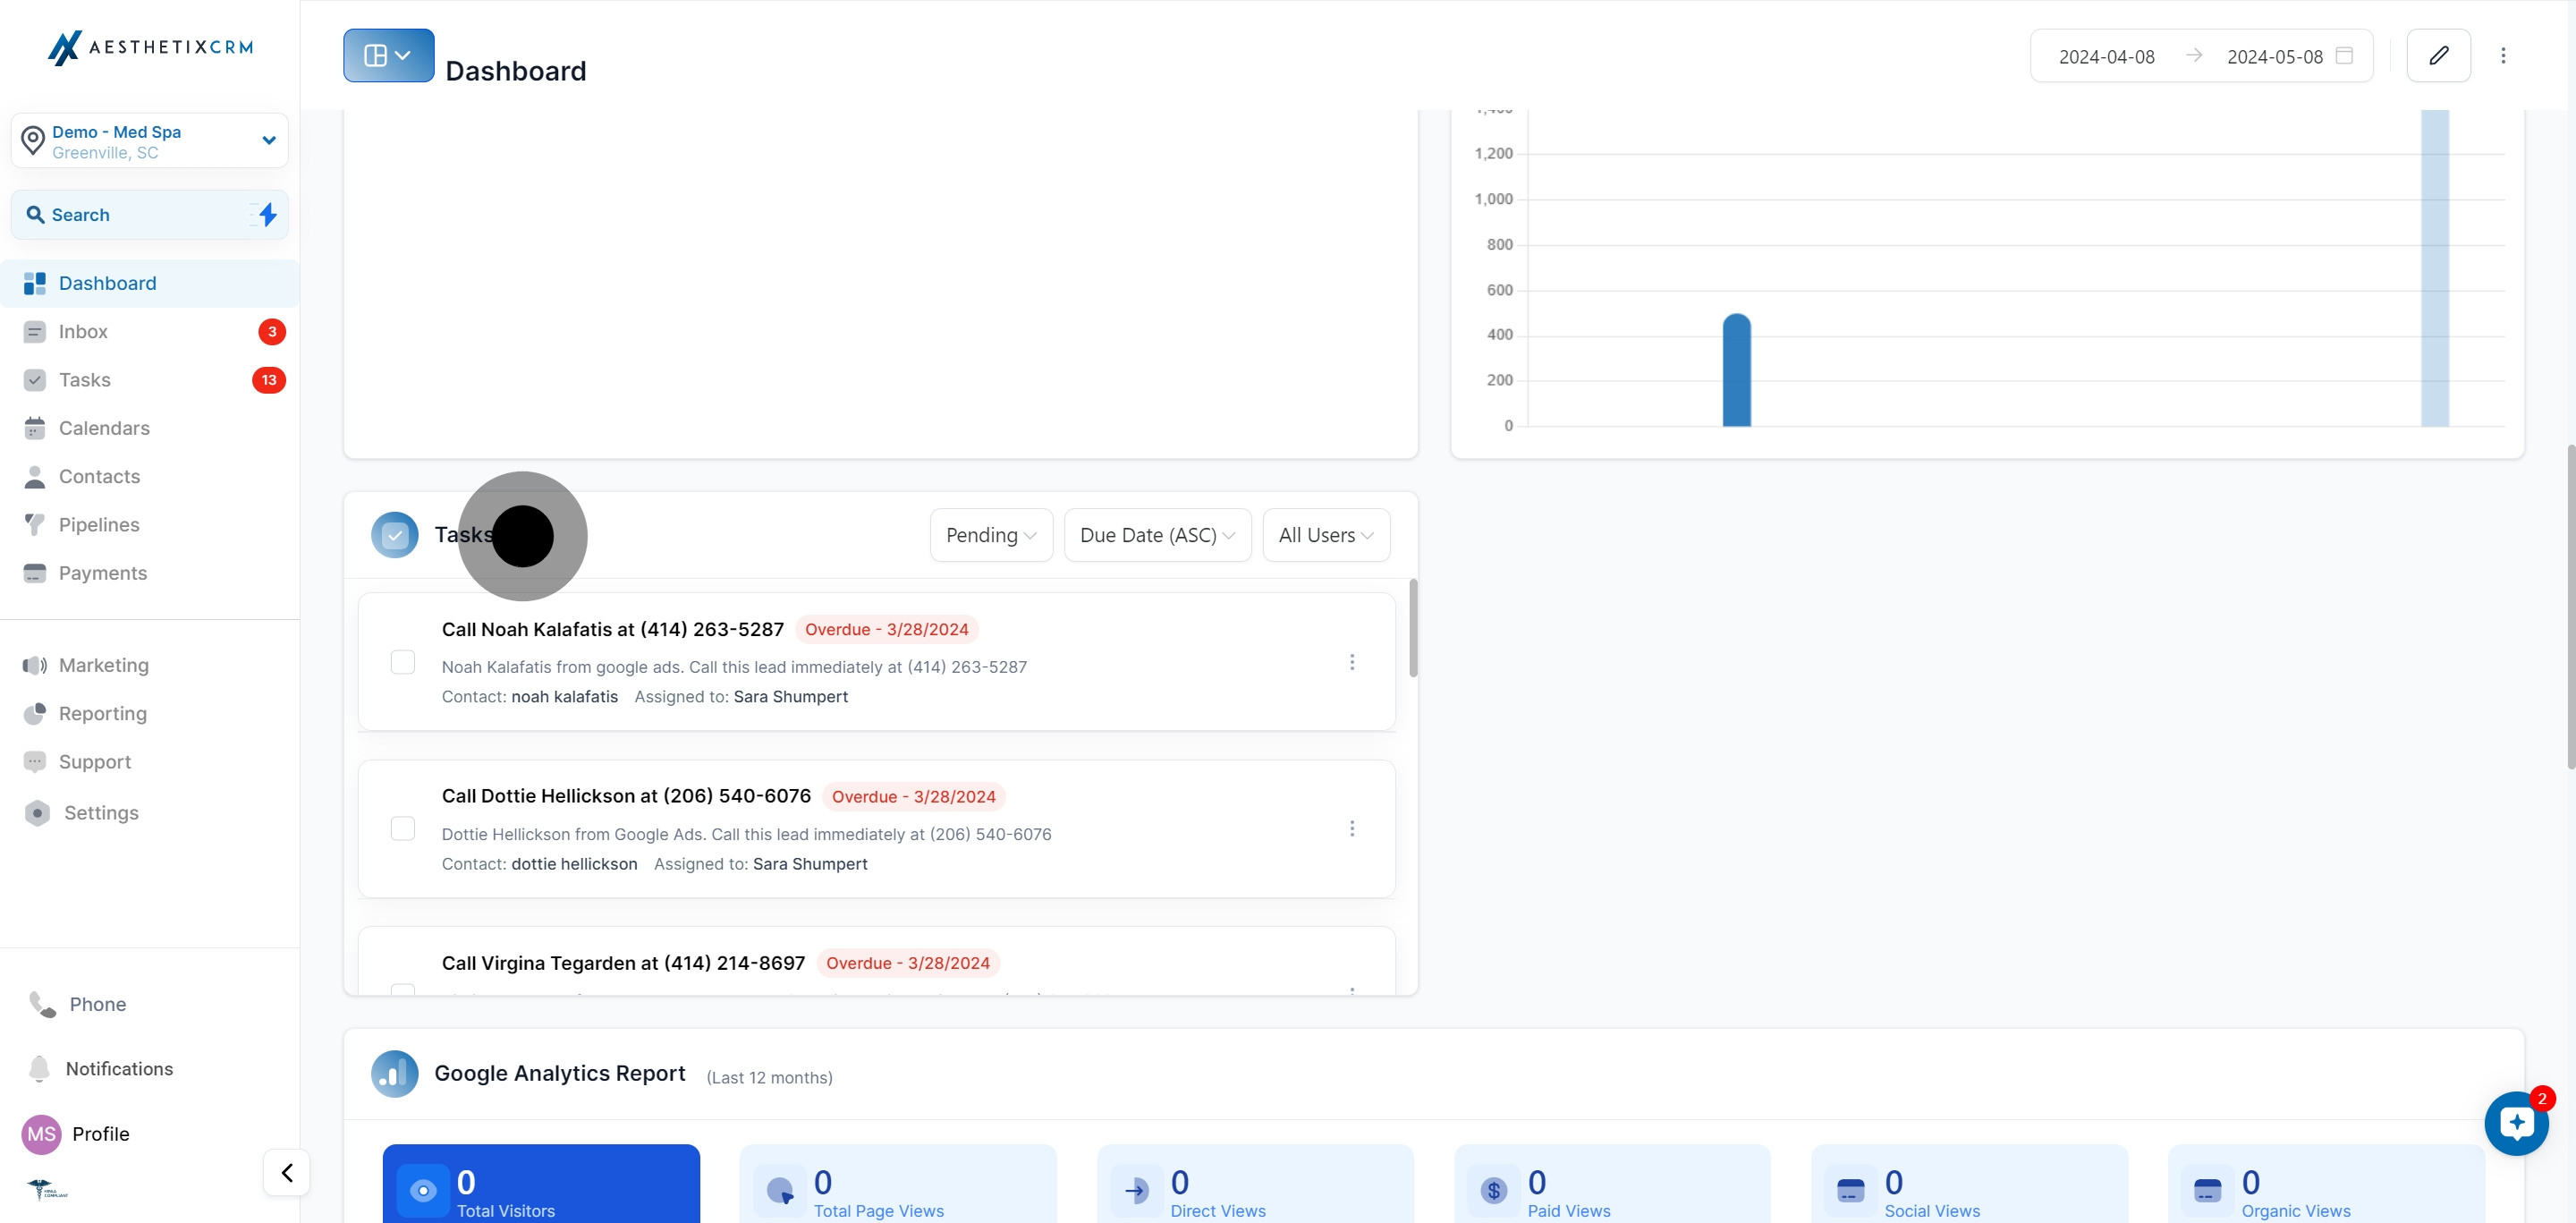Open options for Noah Kalafatis task
The image size is (2576, 1223).
(1351, 662)
